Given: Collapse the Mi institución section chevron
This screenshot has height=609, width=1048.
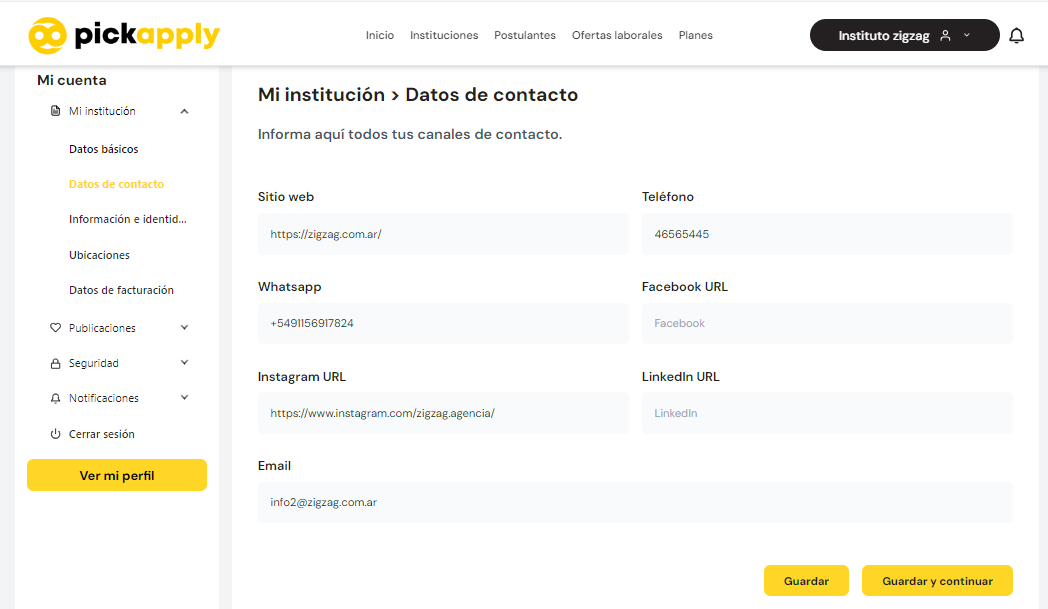Looking at the screenshot, I should tap(184, 111).
